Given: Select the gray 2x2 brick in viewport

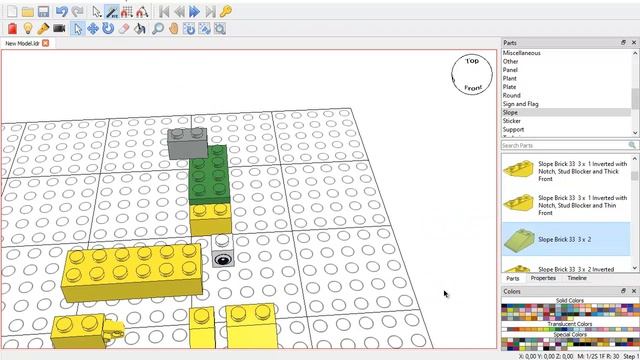Looking at the screenshot, I should coord(187,144).
